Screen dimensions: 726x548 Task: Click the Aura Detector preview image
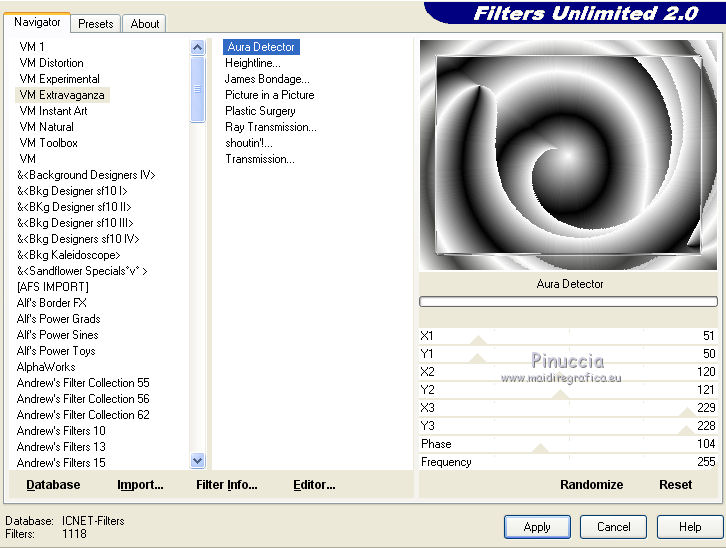pyautogui.click(x=568, y=155)
